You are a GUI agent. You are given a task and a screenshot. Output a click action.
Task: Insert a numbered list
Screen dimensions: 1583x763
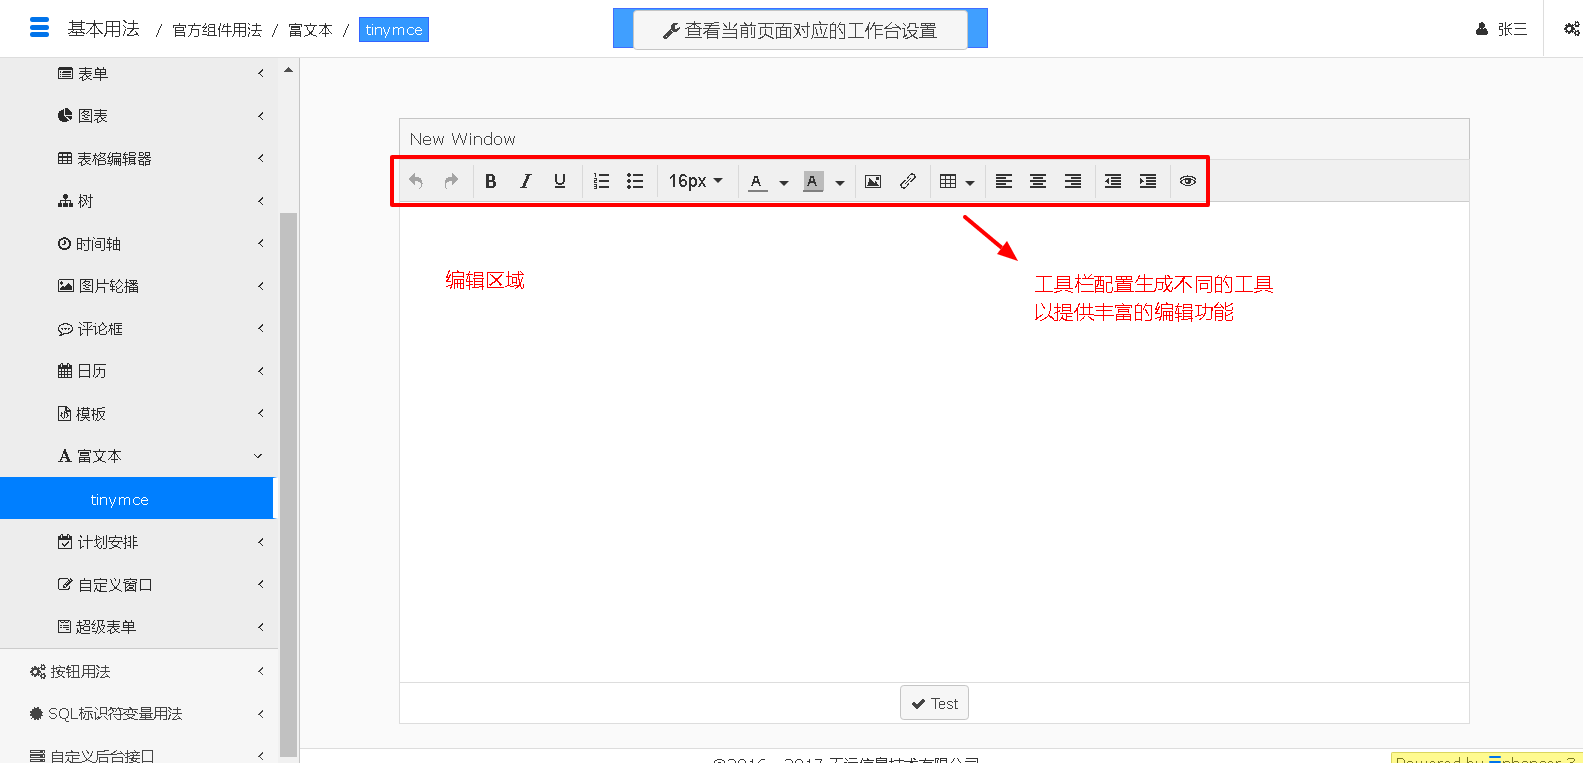coord(601,181)
